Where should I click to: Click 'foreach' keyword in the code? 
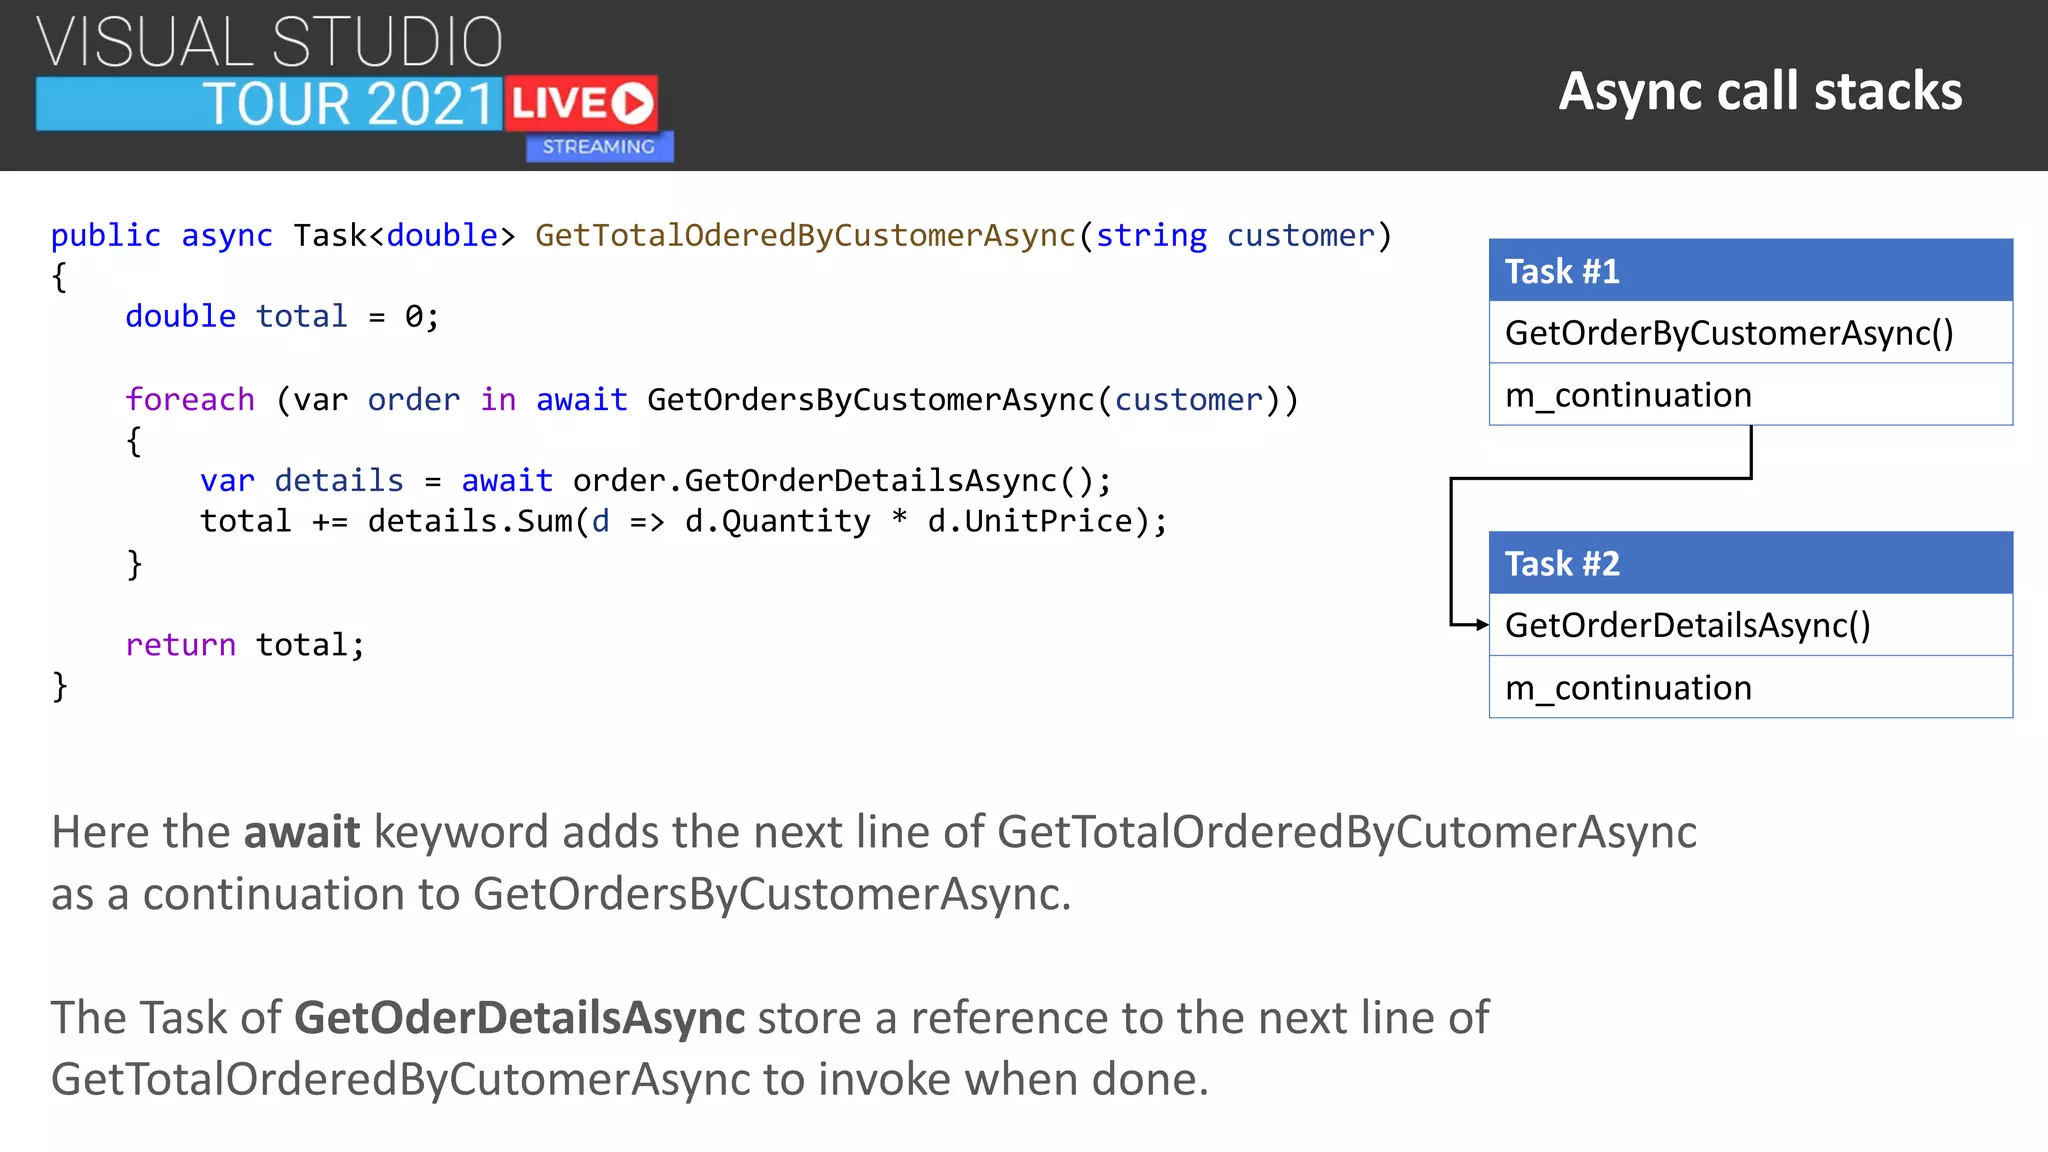[190, 400]
